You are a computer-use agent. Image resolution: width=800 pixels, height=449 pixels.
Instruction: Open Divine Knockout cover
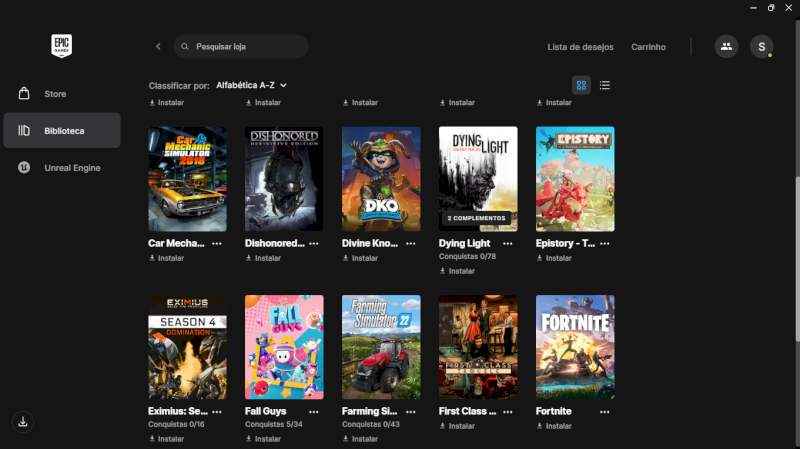click(x=381, y=179)
